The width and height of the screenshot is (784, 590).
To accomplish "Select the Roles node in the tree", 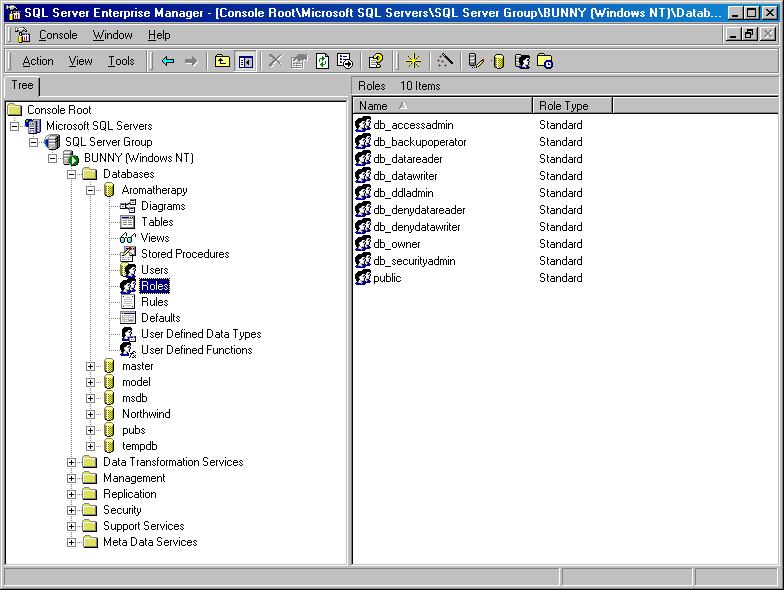I will [x=154, y=286].
